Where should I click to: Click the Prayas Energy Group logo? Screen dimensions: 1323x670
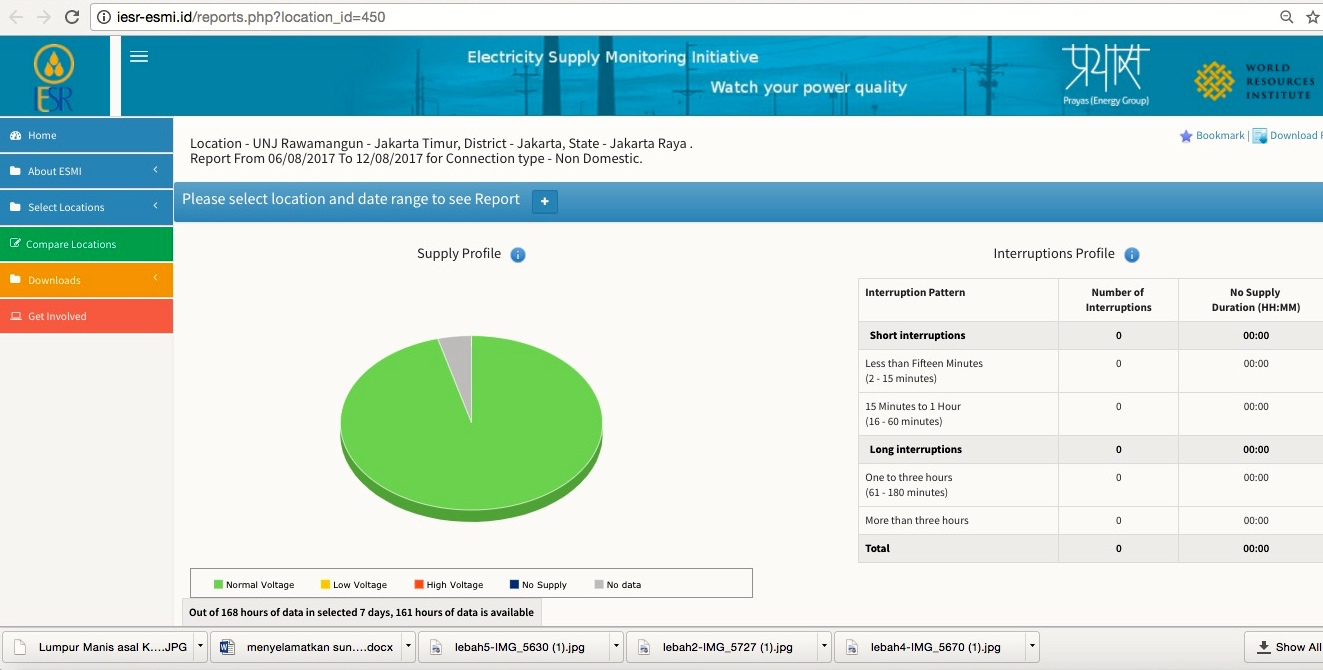click(x=1105, y=75)
